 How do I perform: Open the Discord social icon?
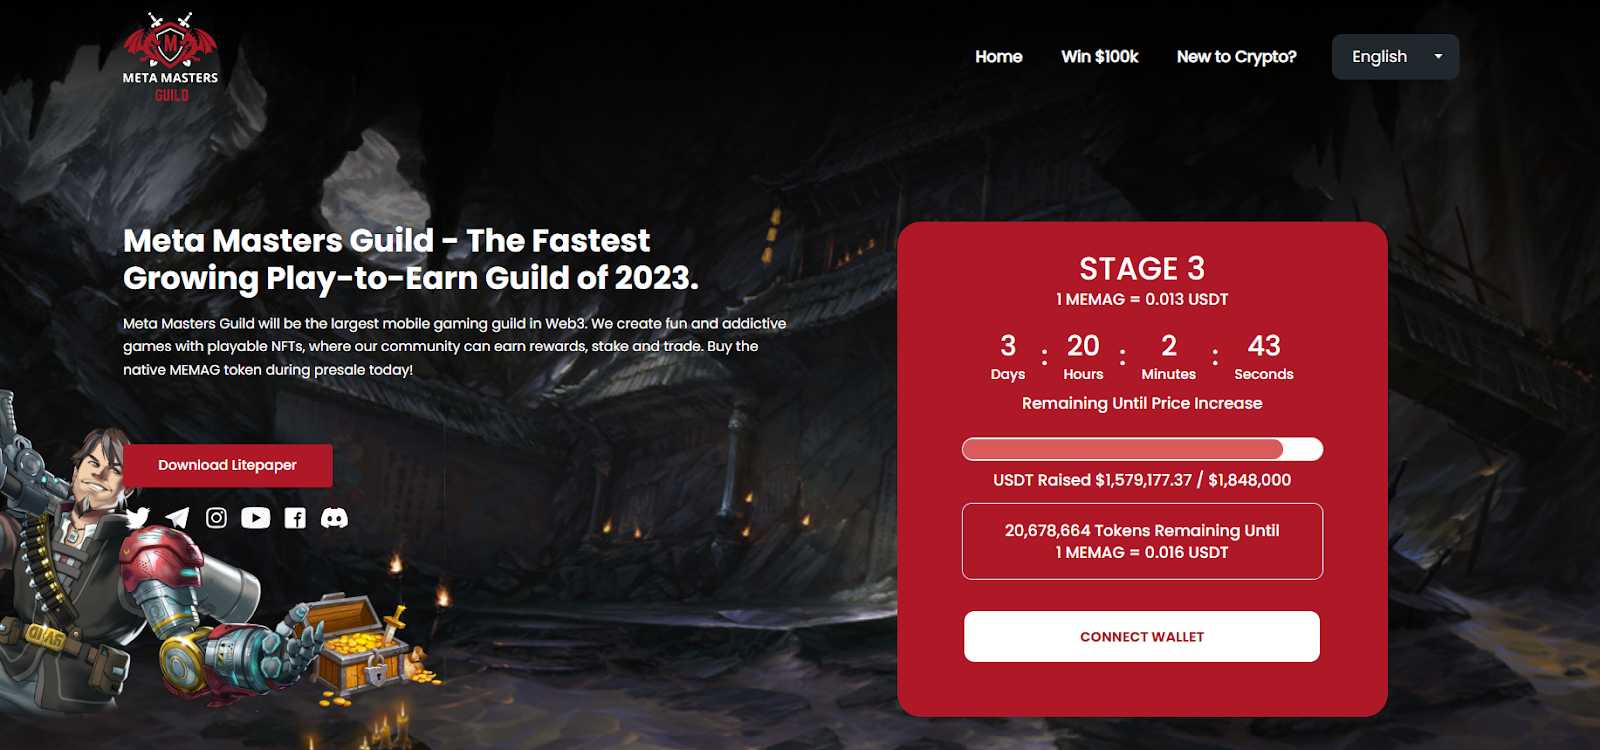coord(334,517)
